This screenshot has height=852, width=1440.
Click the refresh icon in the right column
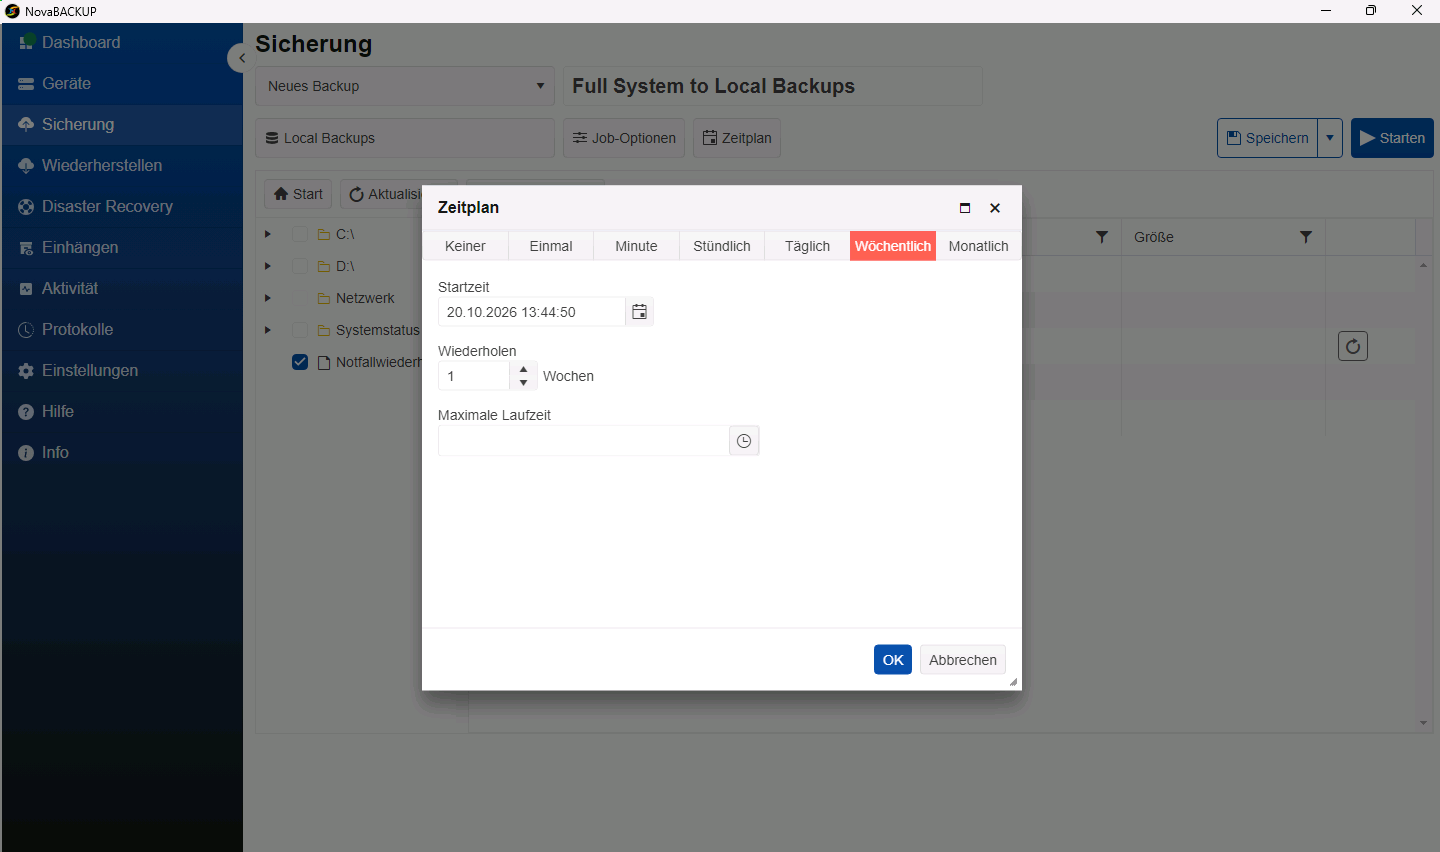(1353, 346)
